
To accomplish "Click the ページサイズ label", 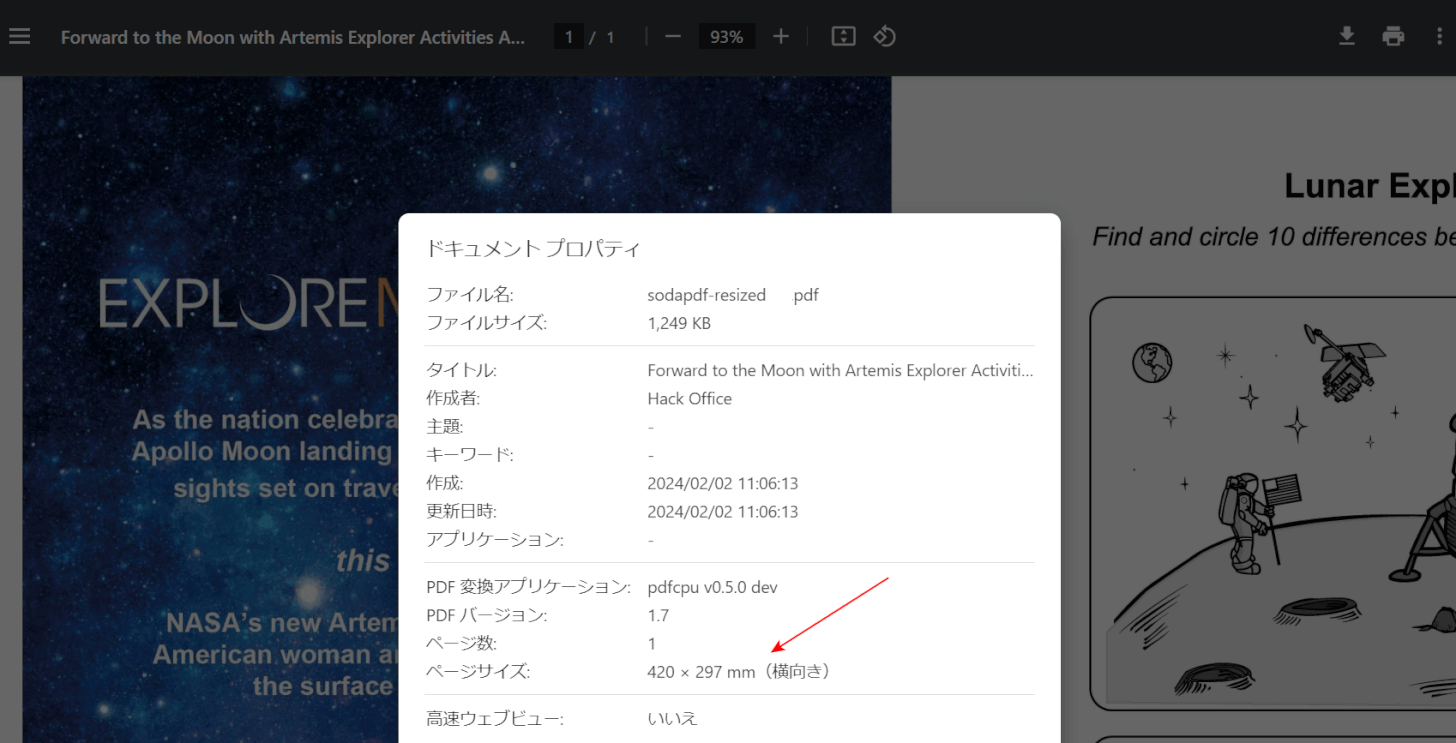I will pyautogui.click(x=478, y=672).
